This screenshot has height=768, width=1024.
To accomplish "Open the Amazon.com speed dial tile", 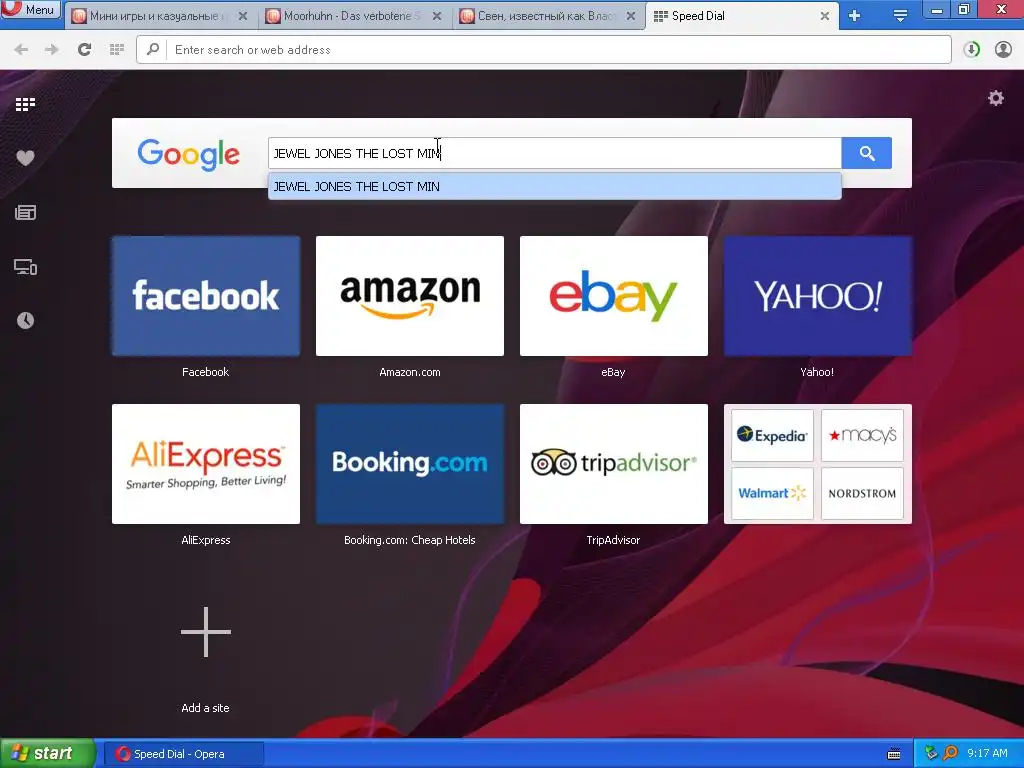I will click(x=409, y=296).
